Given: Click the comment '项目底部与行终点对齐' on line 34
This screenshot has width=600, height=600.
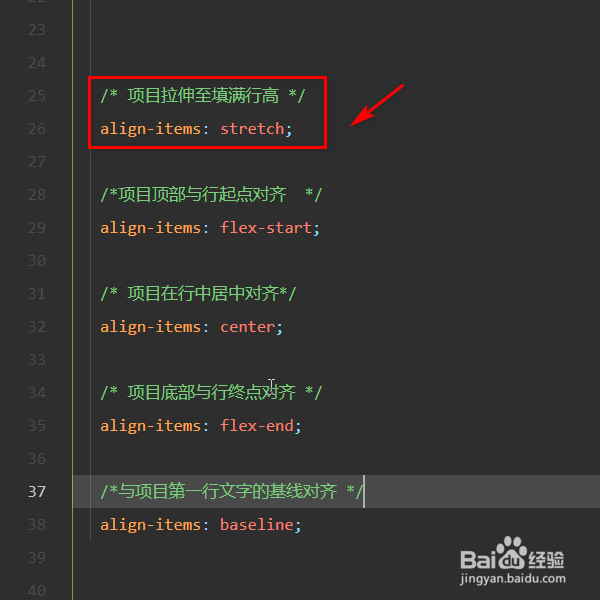Looking at the screenshot, I should (x=211, y=393).
